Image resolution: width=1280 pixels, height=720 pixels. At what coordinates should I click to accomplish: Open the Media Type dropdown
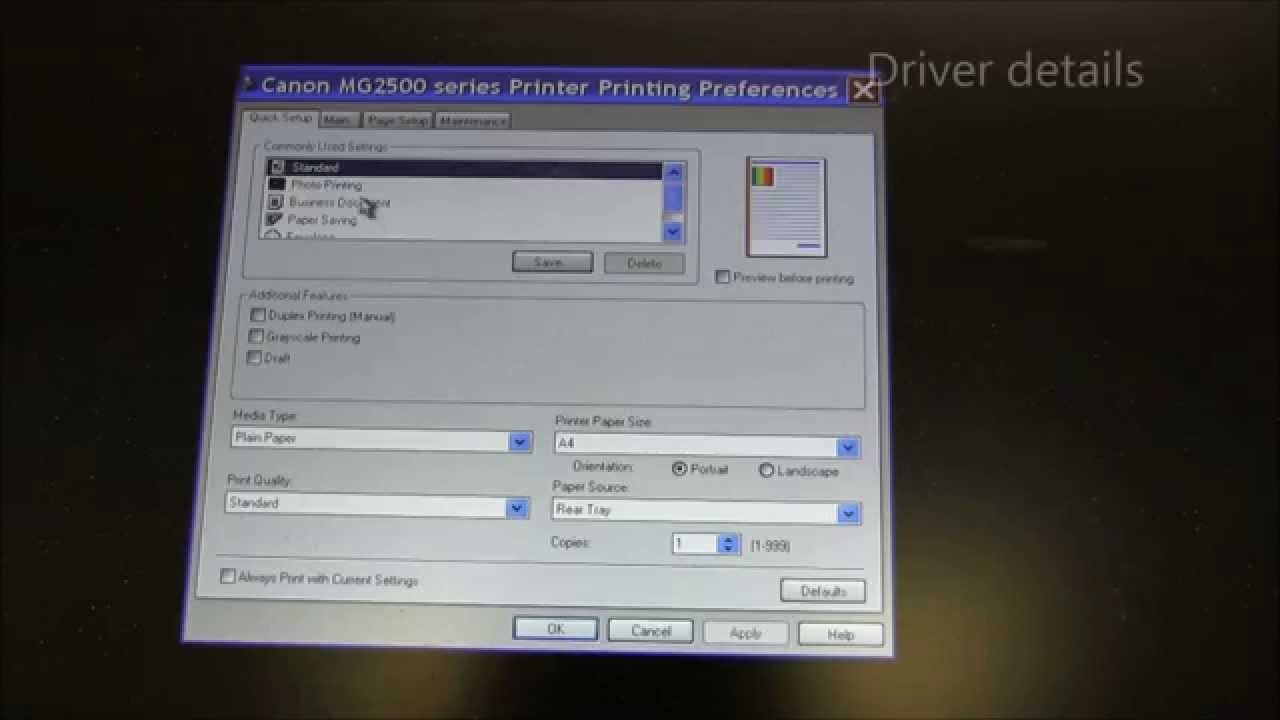381,439
